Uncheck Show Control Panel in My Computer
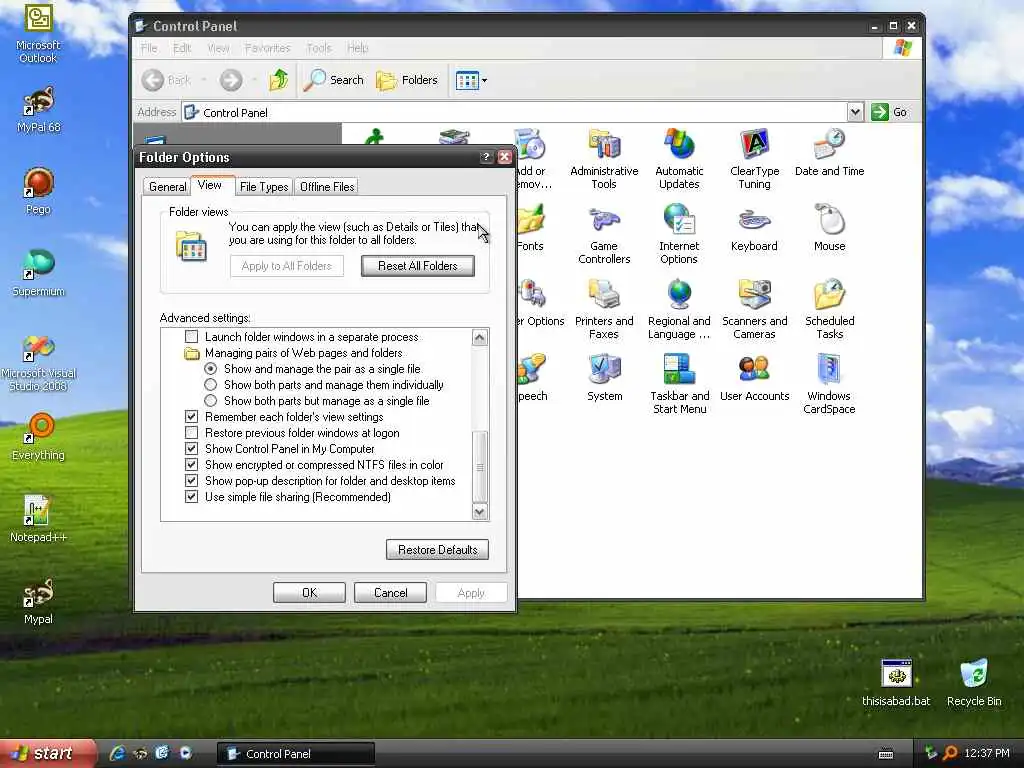1024x768 pixels. (191, 449)
